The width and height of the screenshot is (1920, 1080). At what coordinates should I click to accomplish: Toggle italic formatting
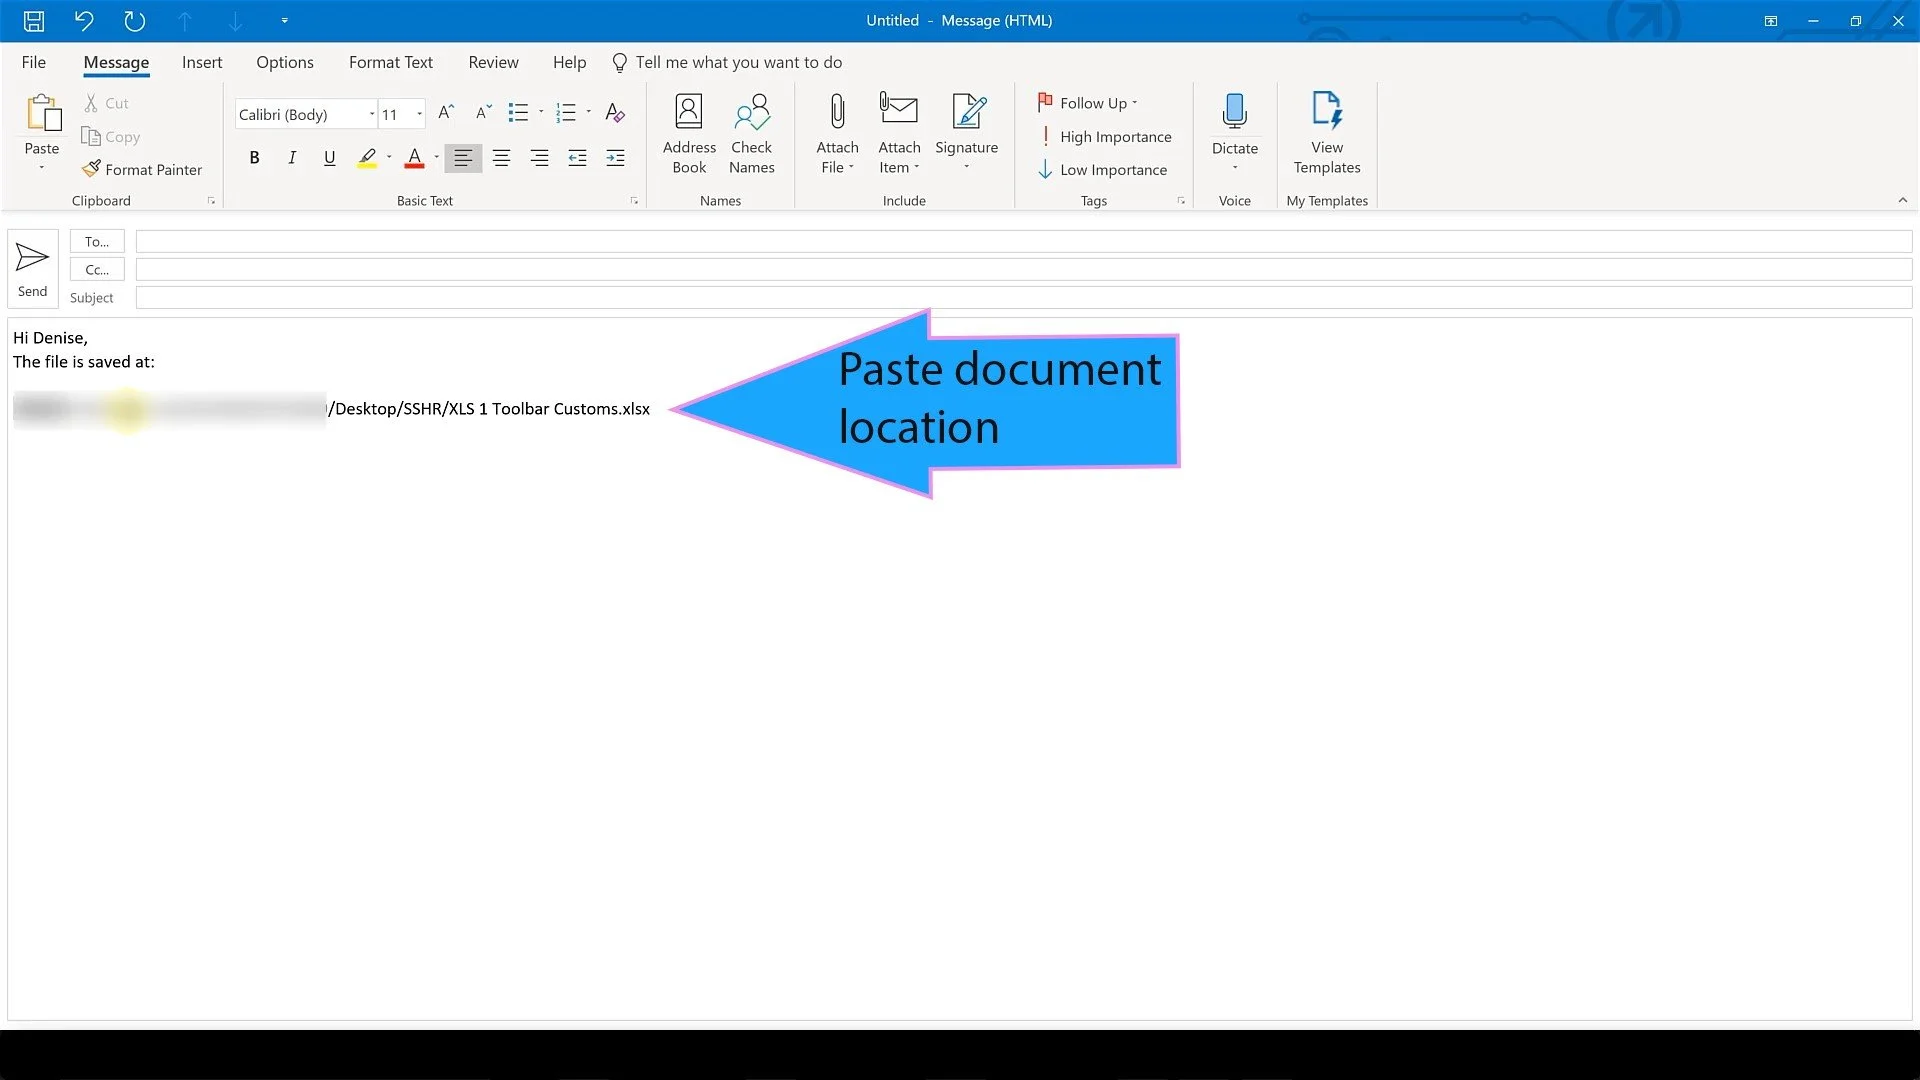291,157
